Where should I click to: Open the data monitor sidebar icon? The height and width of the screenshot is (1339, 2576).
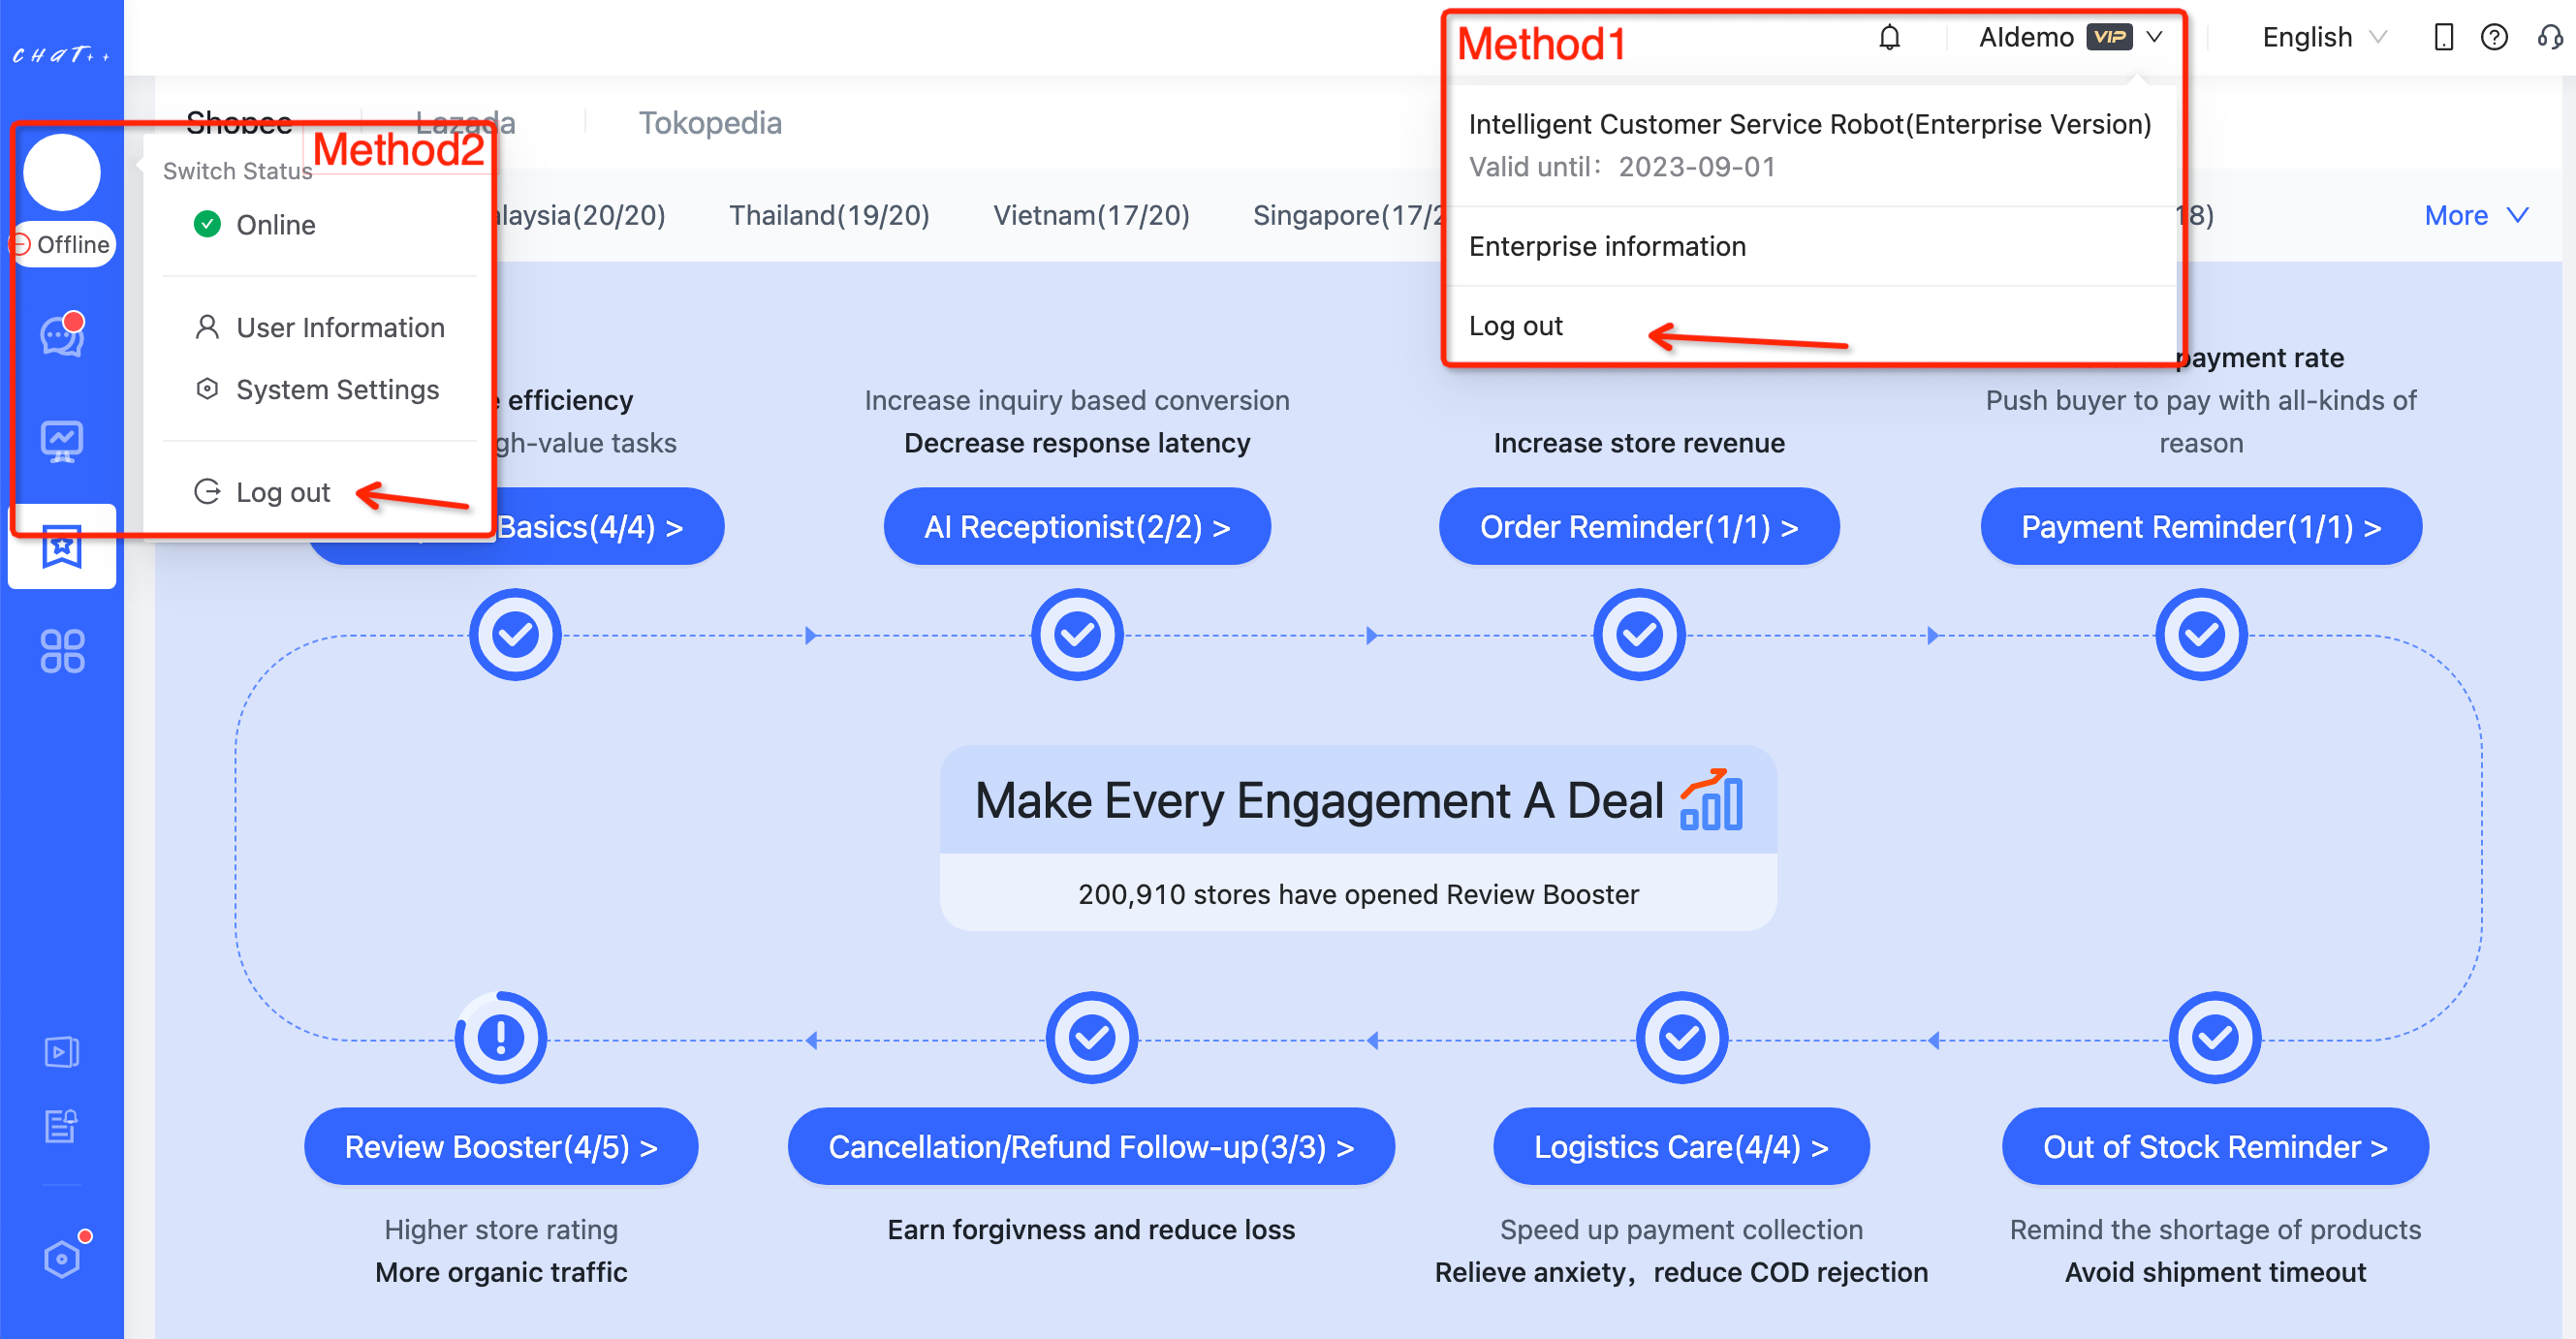[61, 441]
